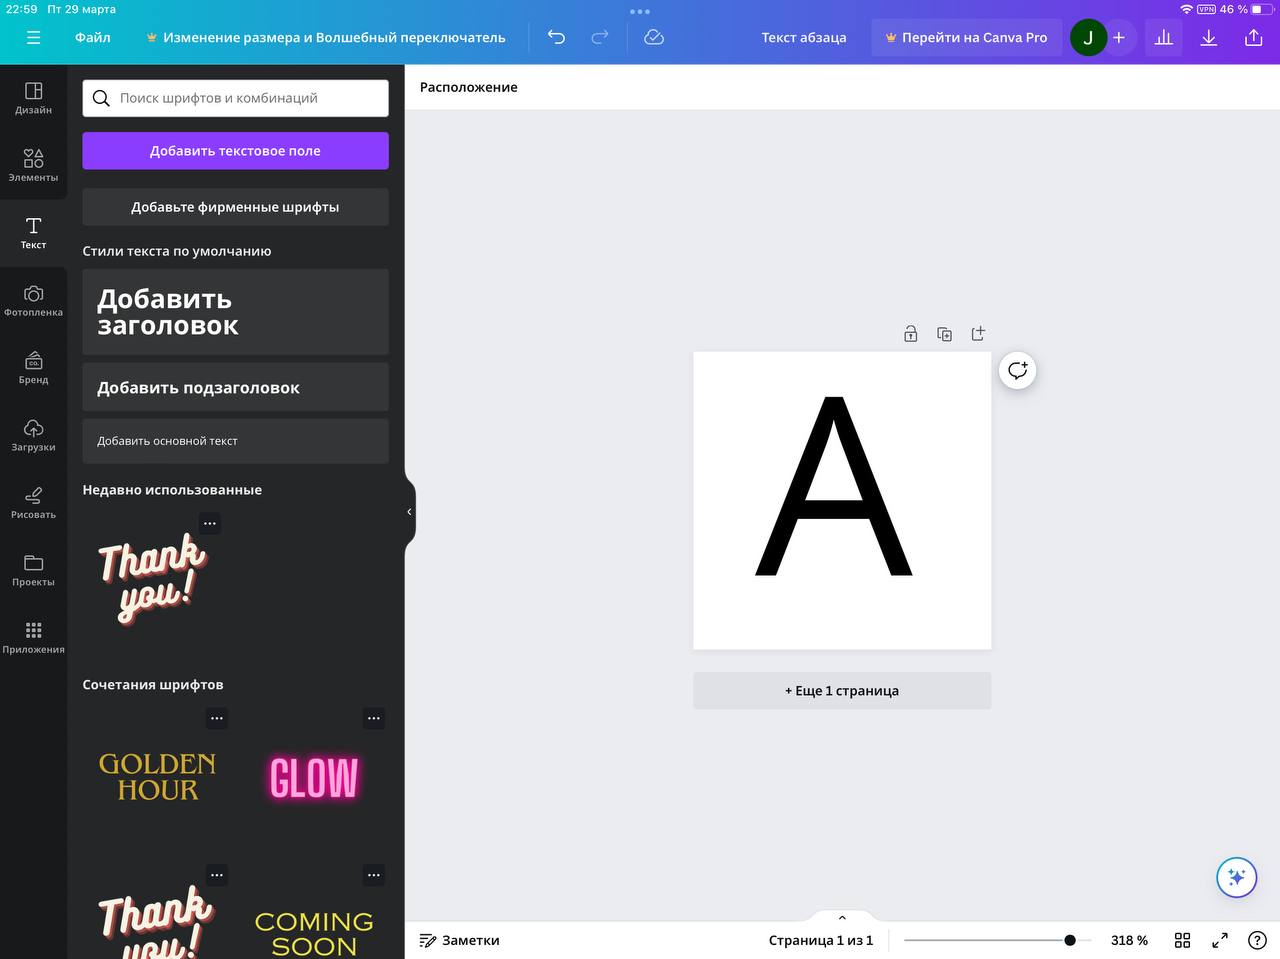Open the Uploads sidebar panel
This screenshot has height=959, width=1280.
[x=33, y=435]
